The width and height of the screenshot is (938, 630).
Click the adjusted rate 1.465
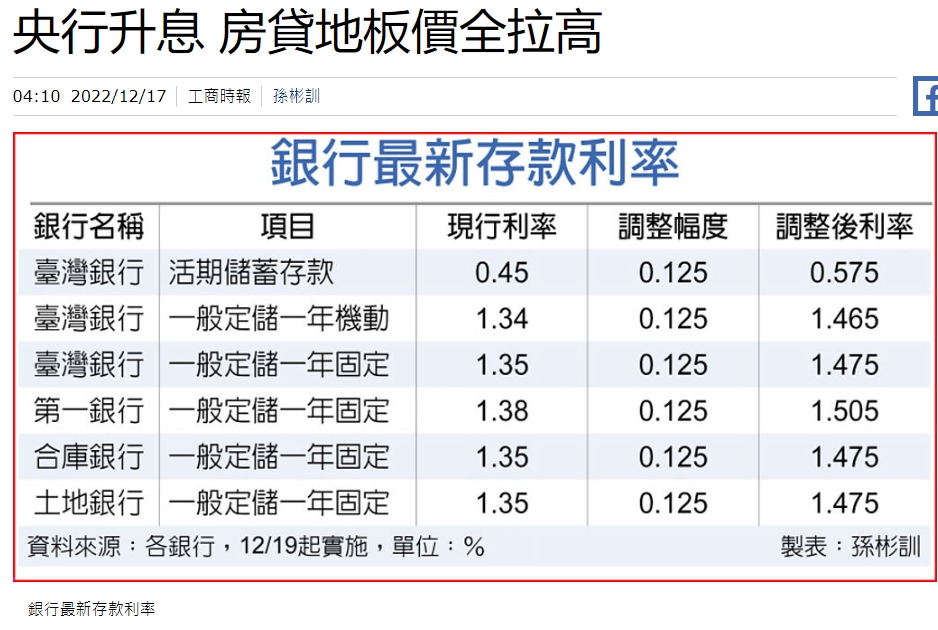[845, 319]
